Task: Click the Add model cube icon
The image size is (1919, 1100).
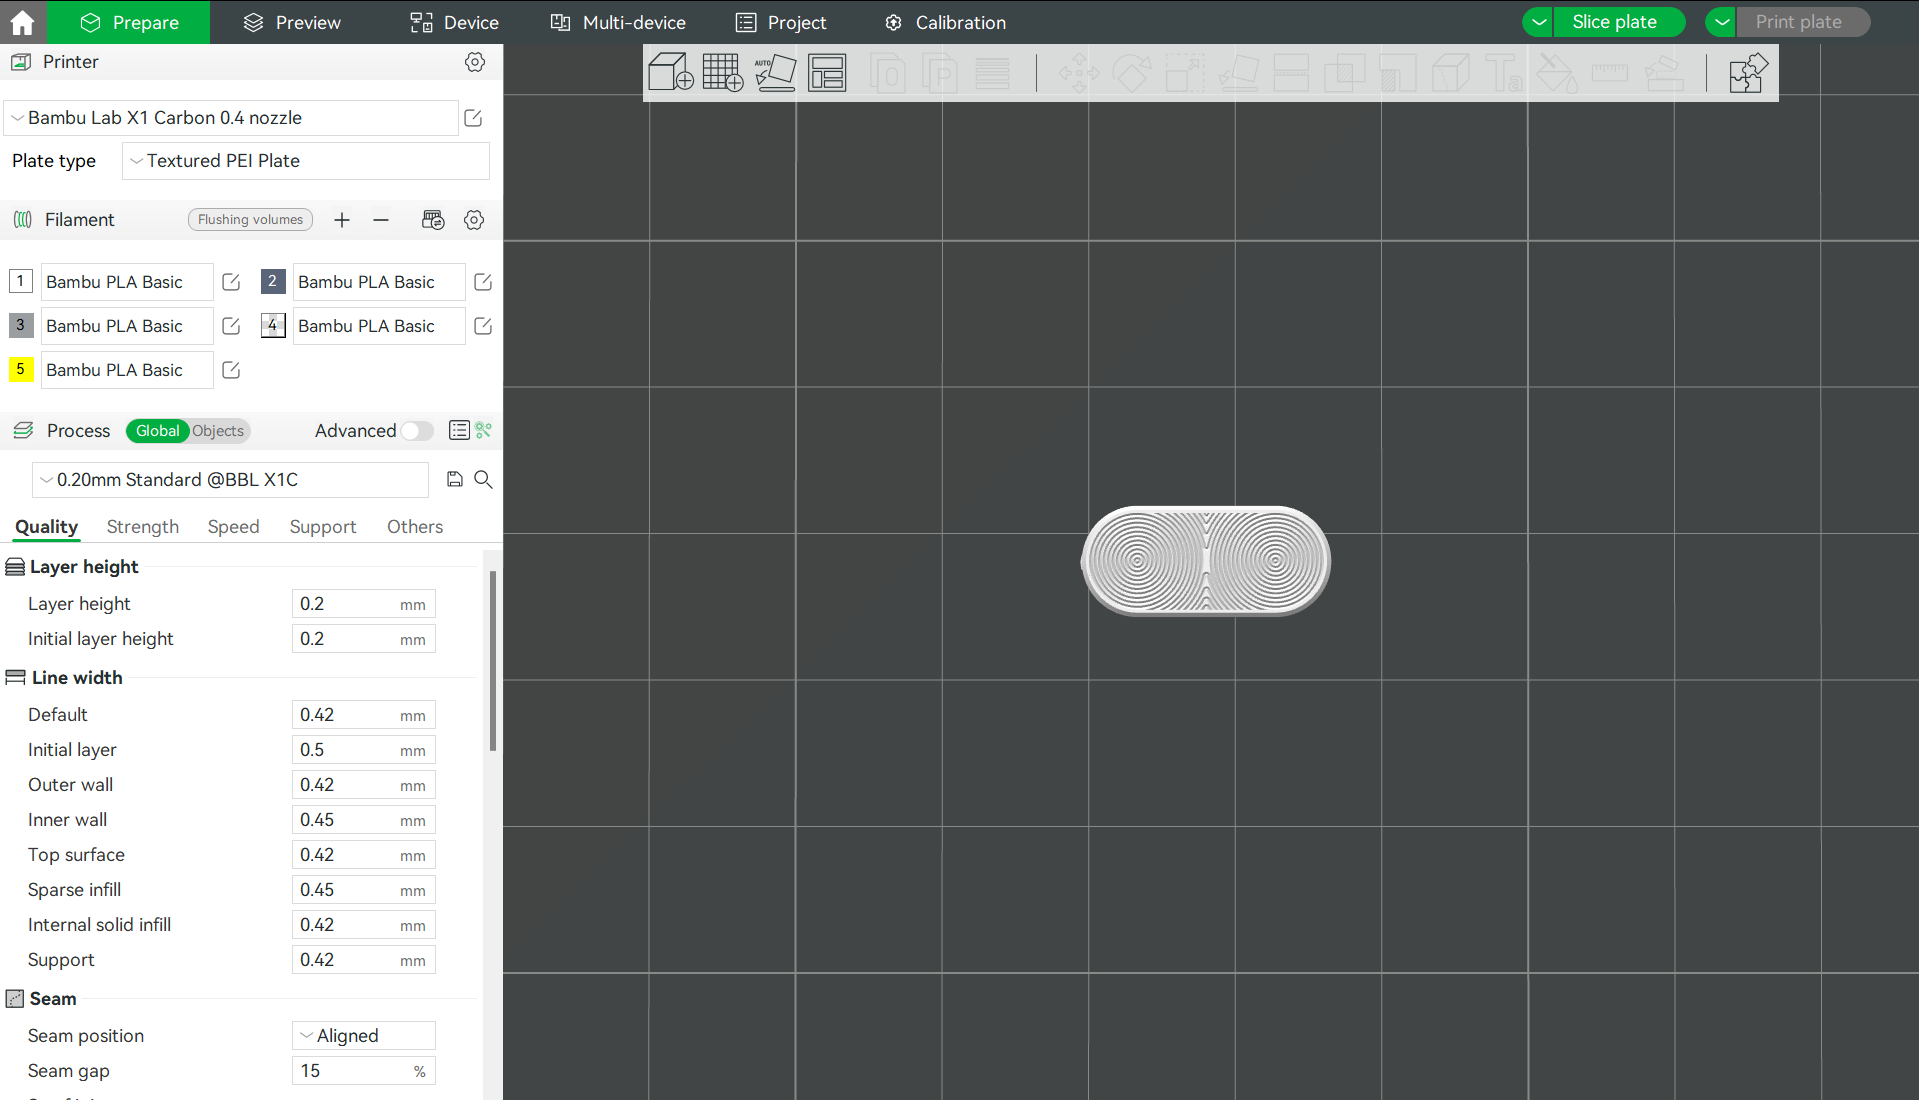Action: (x=670, y=72)
